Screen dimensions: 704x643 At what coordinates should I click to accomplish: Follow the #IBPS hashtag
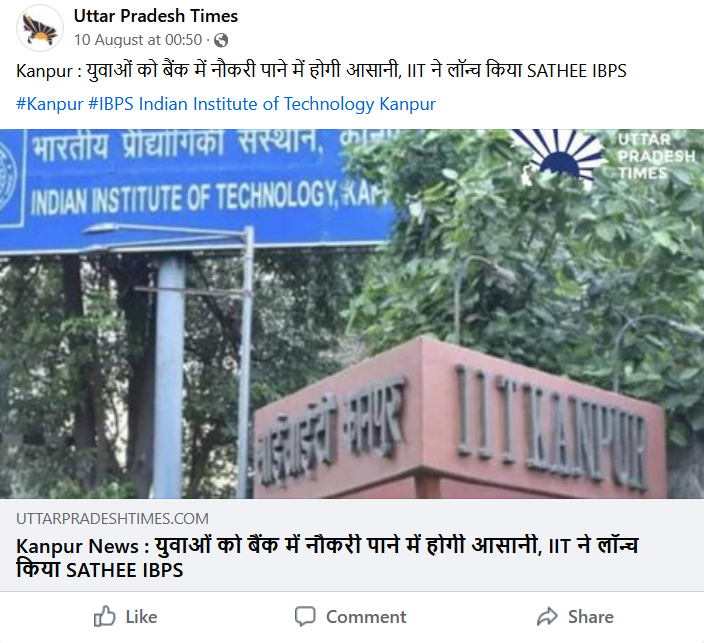click(x=111, y=104)
